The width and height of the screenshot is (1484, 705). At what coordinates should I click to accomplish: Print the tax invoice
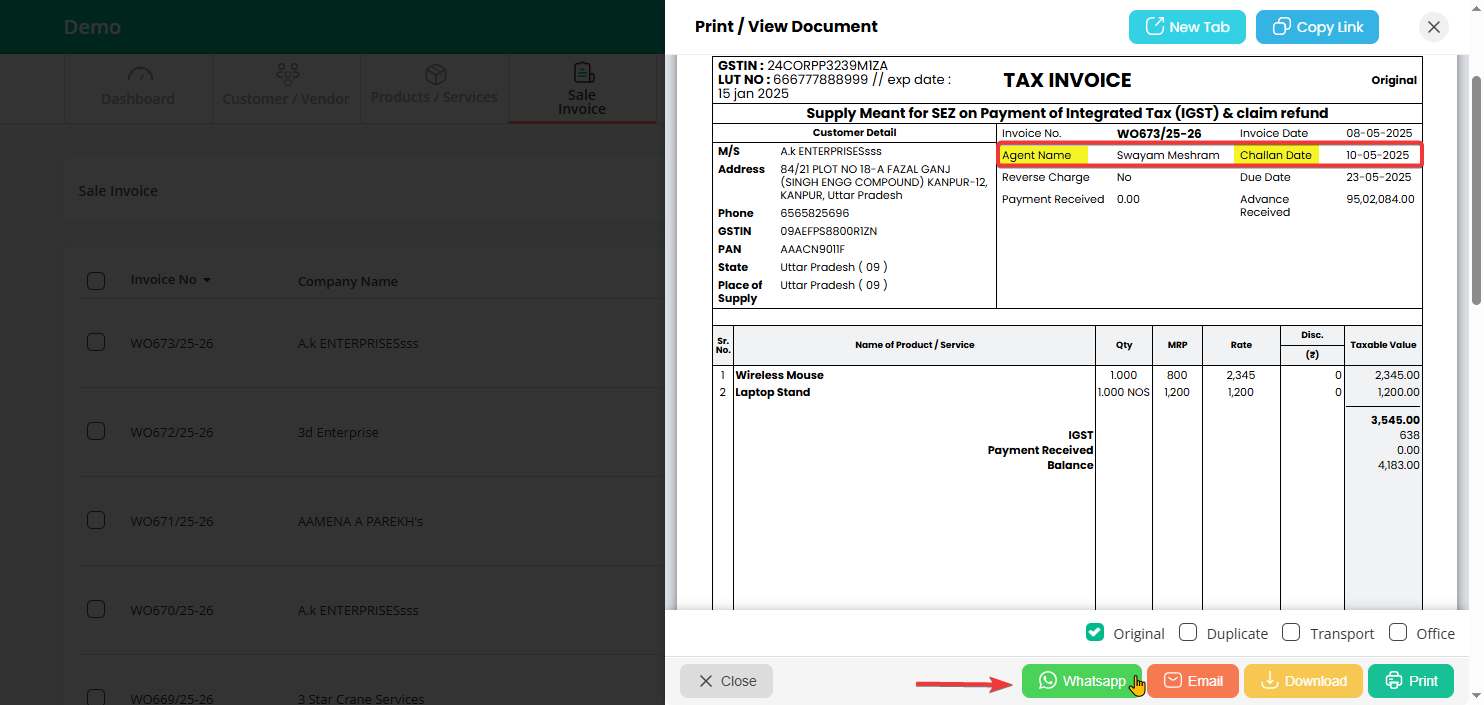coord(1410,681)
